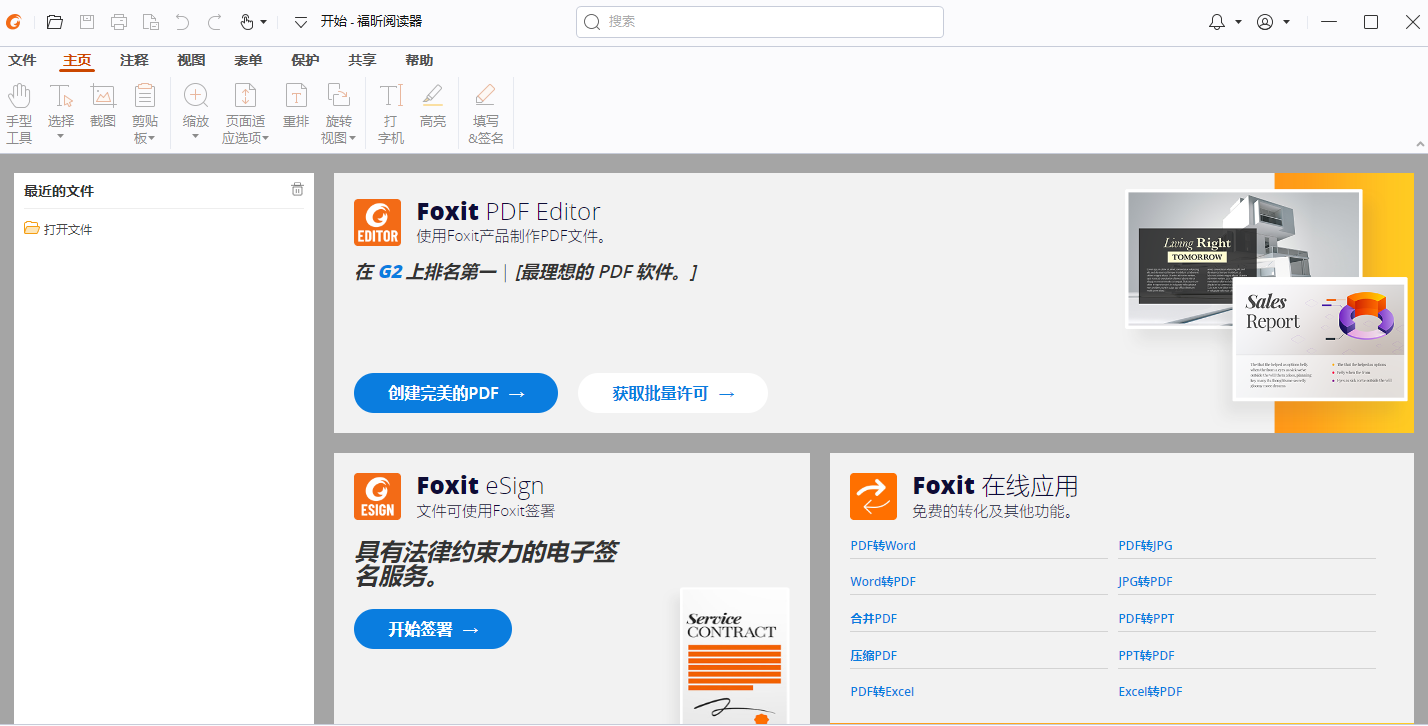The height and width of the screenshot is (726, 1428).
Task: Switch to the Comment (注释) tab
Action: point(134,61)
